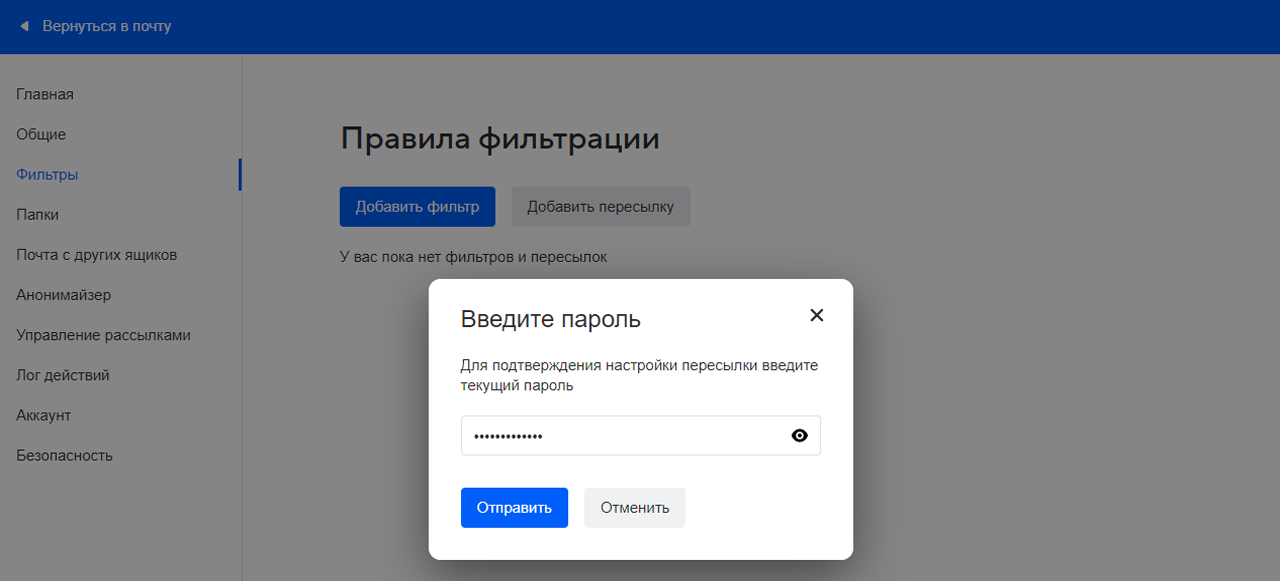Go to Общие settings
1280x581 pixels.
(x=40, y=134)
